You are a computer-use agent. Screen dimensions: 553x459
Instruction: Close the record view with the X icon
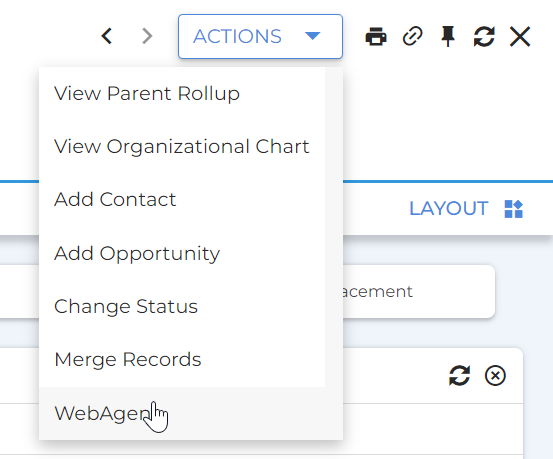tap(520, 36)
